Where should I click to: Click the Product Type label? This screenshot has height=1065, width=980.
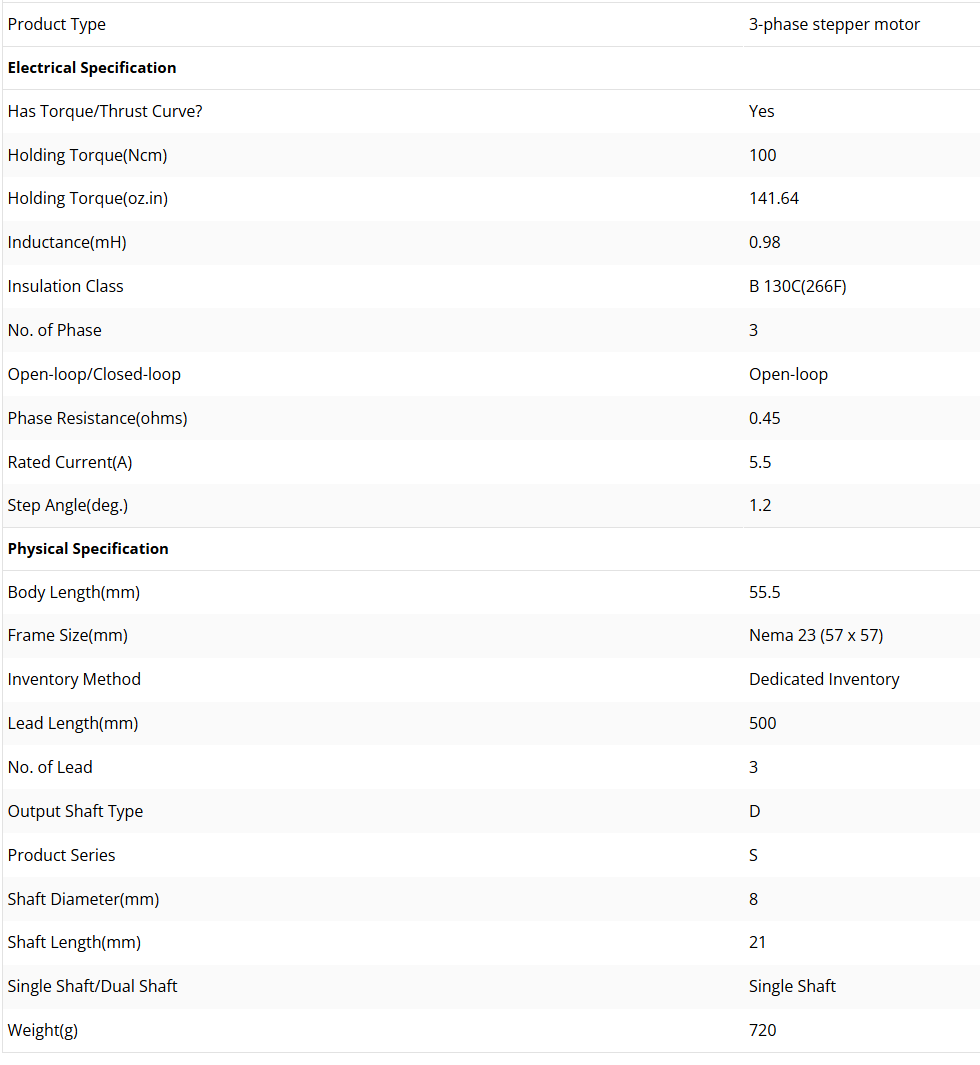56,24
